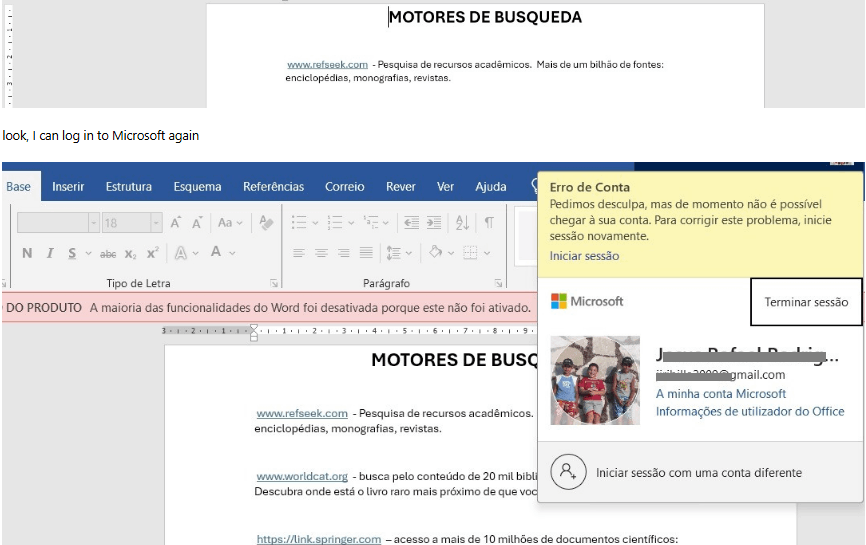Expand the shading color arrow
866x545 pixels.
click(451, 253)
